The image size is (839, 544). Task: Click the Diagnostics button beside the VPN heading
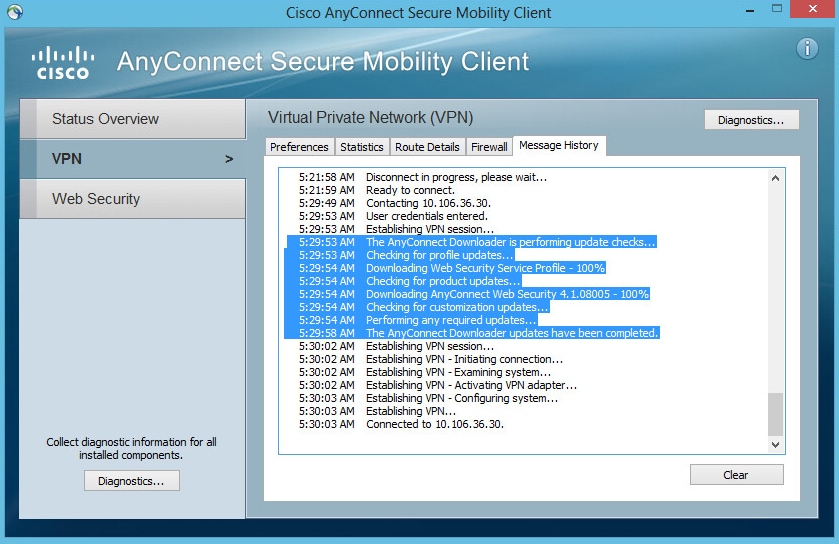pos(751,120)
